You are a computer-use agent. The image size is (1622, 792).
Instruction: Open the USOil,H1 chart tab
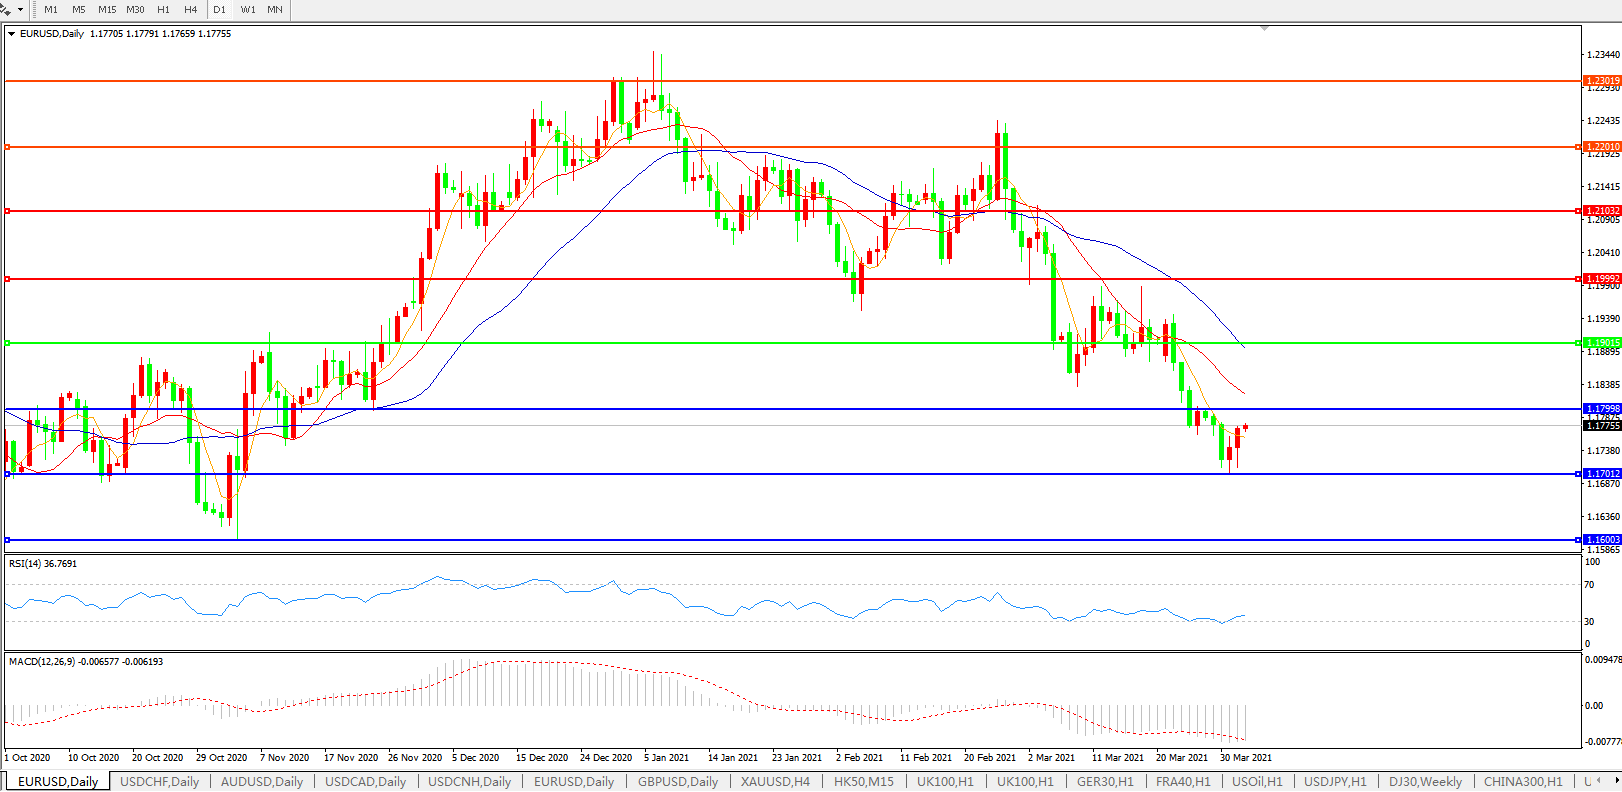(1257, 782)
